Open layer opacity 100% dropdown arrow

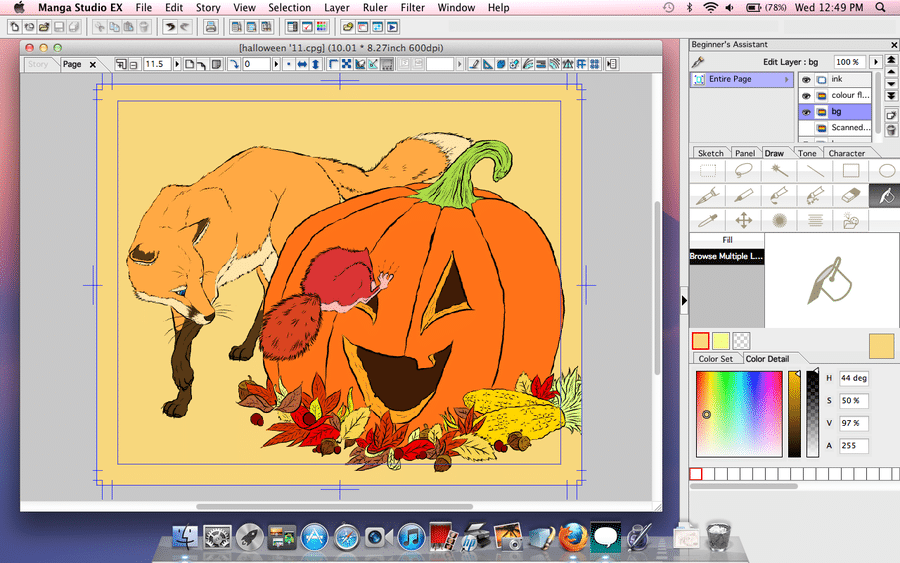(875, 62)
